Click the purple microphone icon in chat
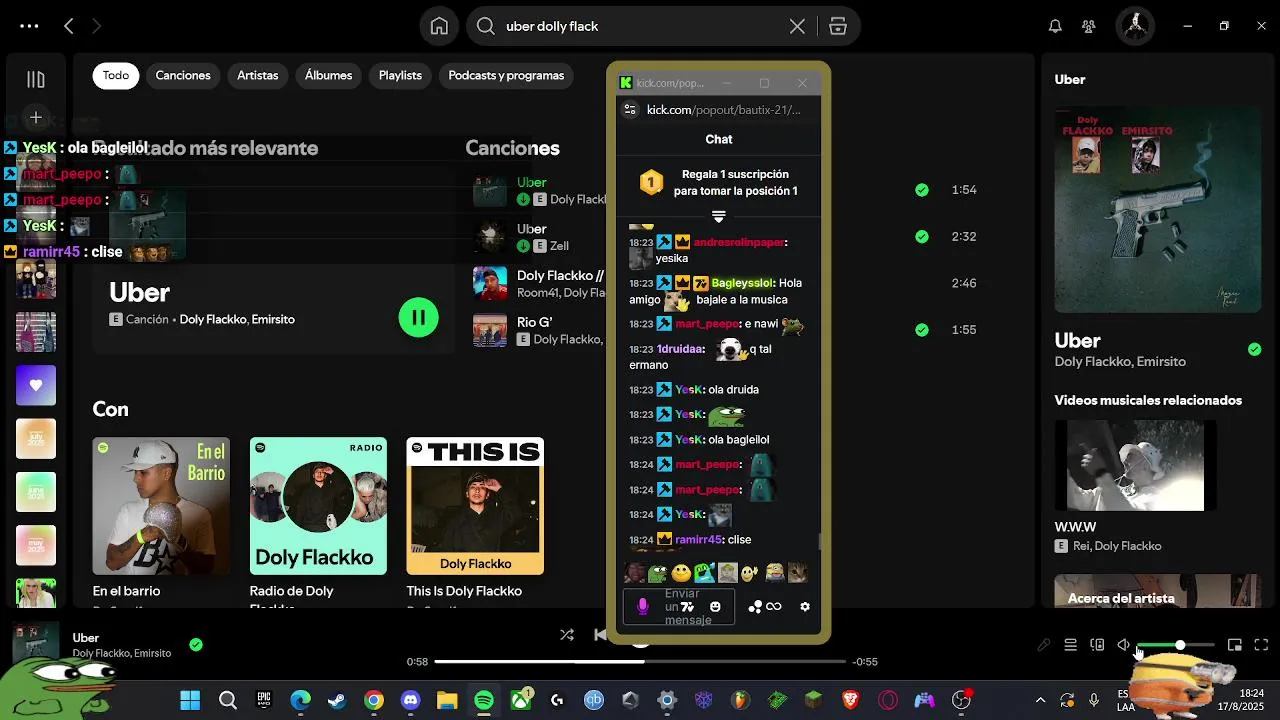 pos(643,606)
